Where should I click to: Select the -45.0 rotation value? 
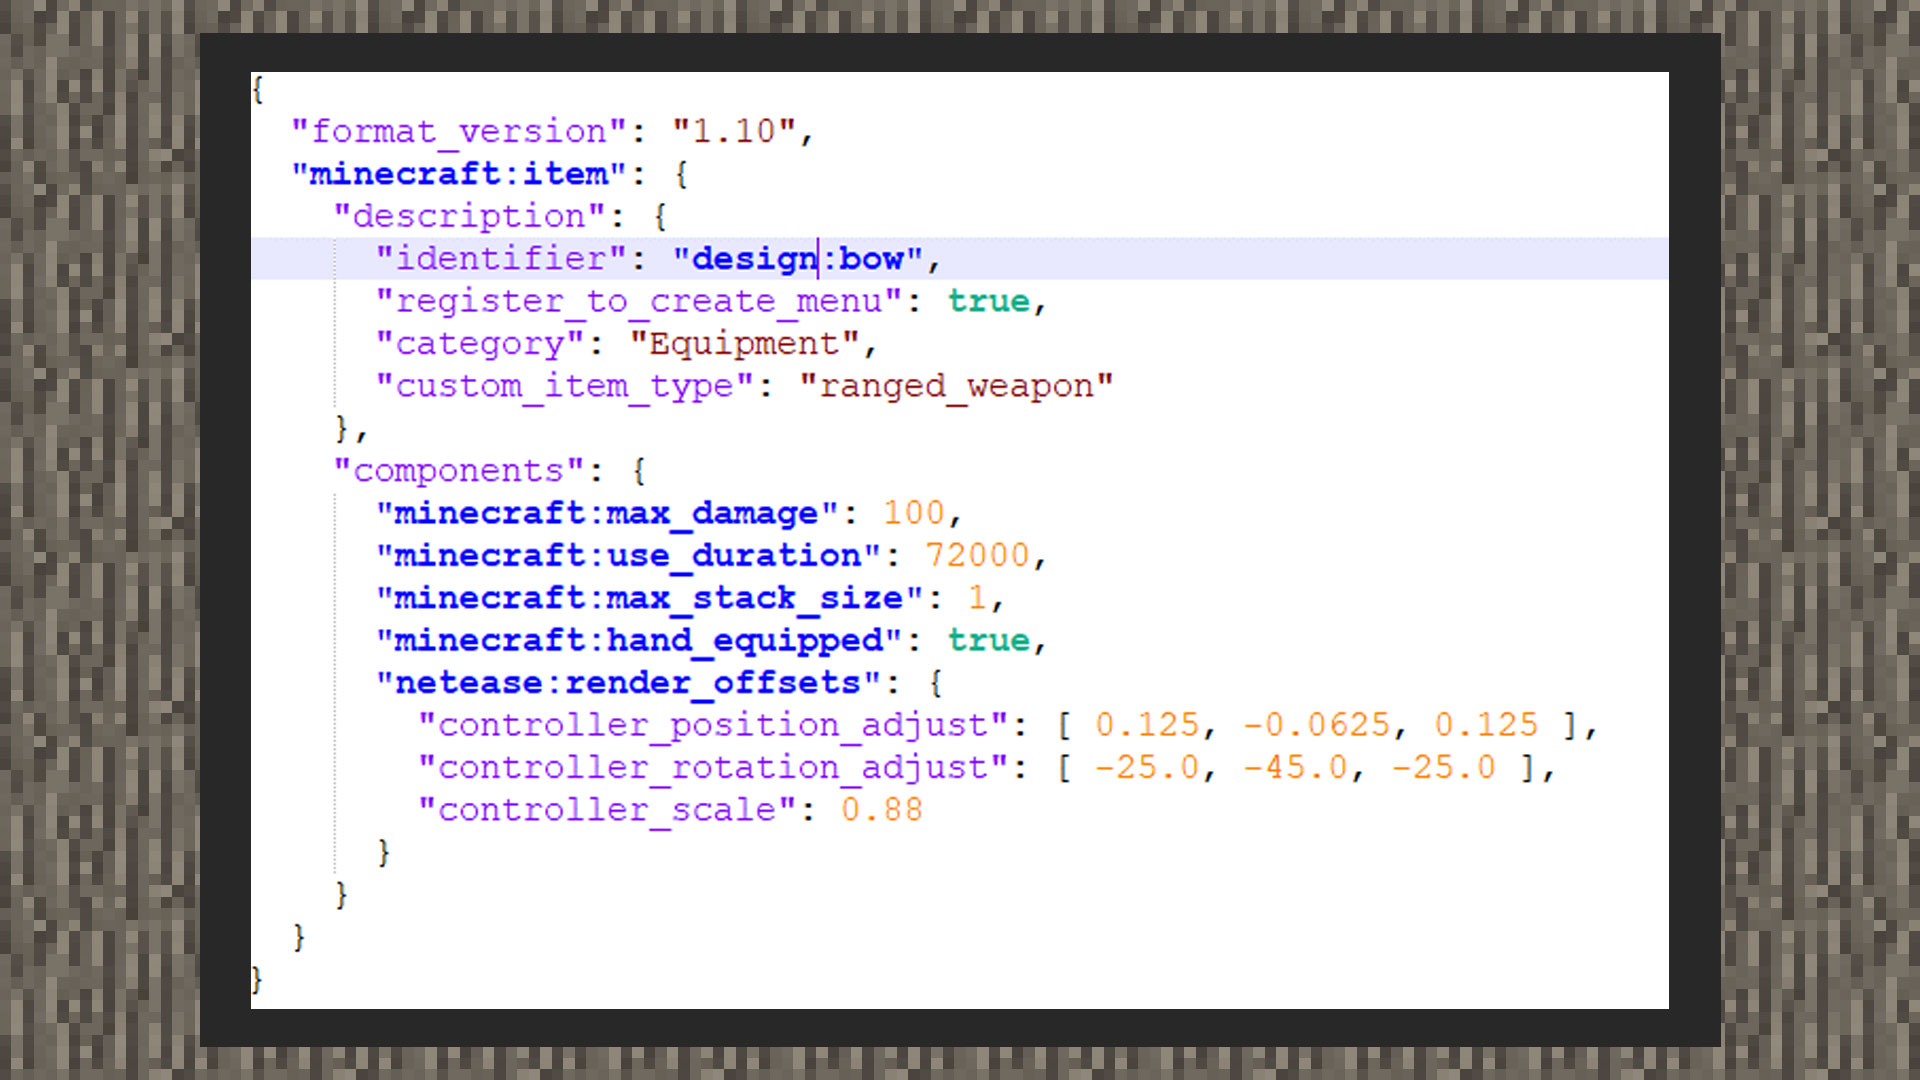tap(1295, 767)
